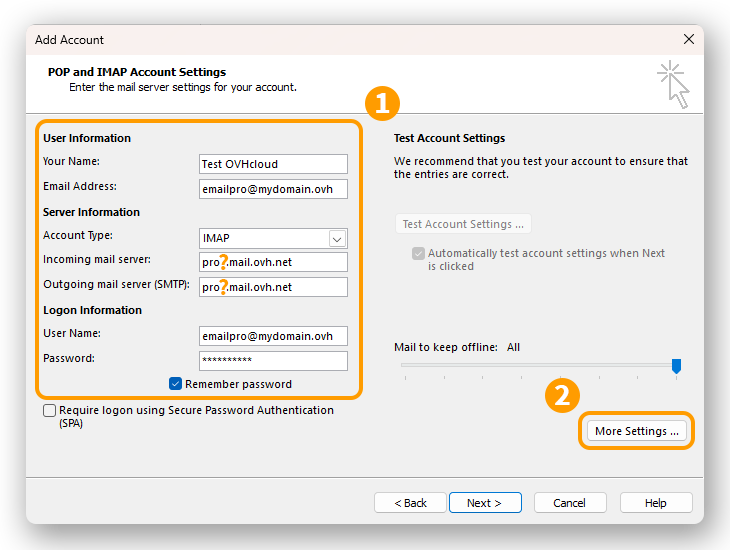Open Help for this dialog
Screen dimensions: 730x550
click(655, 503)
